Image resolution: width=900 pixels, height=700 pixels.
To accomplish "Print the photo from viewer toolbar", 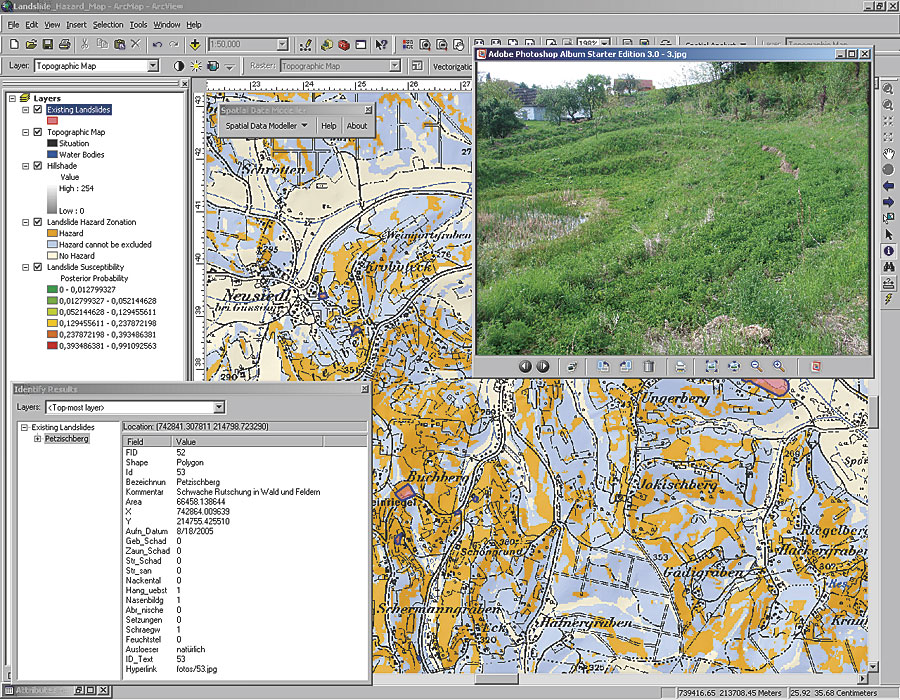I will (x=680, y=367).
